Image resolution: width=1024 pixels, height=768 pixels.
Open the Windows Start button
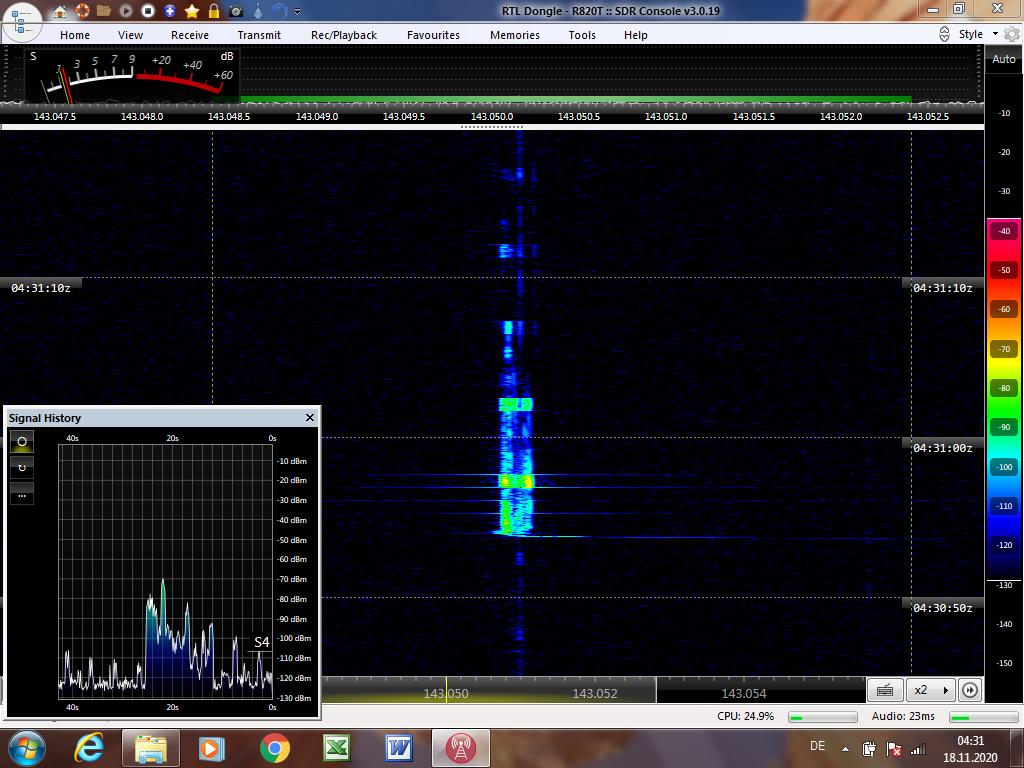tap(26, 748)
